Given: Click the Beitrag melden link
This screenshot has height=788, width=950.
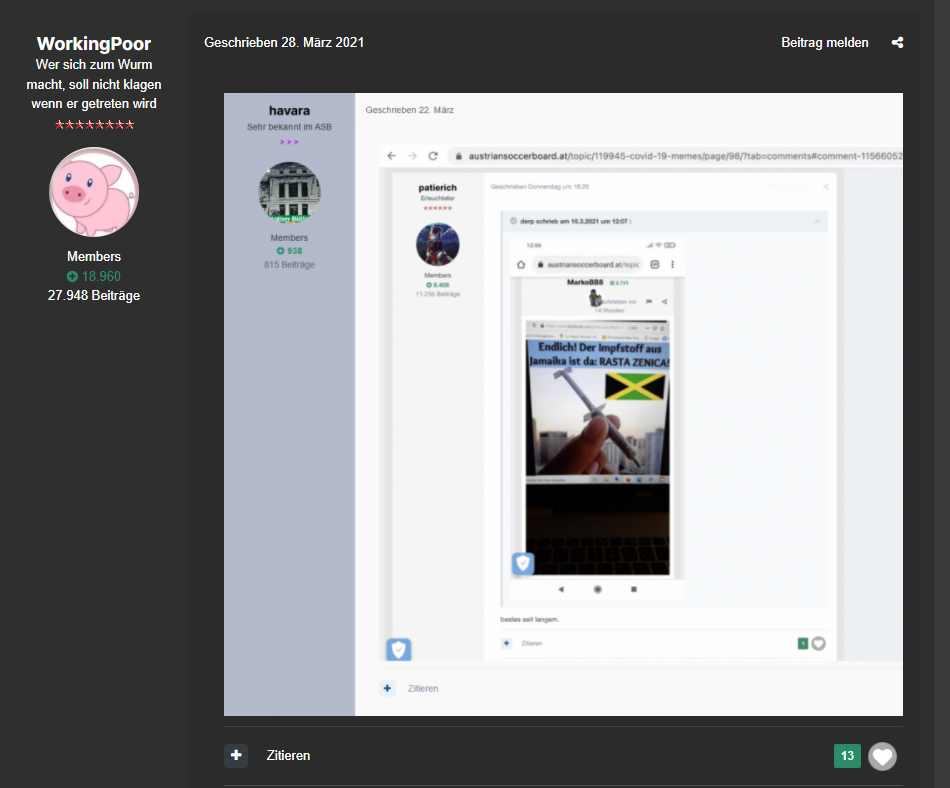Looking at the screenshot, I should [825, 42].
